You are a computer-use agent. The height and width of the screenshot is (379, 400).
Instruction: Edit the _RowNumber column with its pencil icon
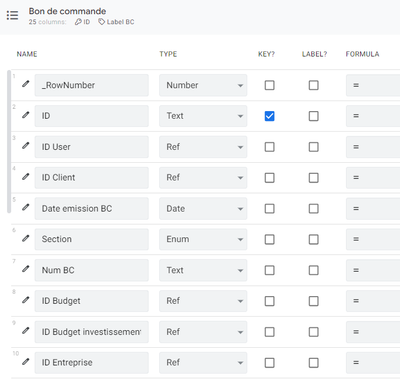[x=26, y=84]
